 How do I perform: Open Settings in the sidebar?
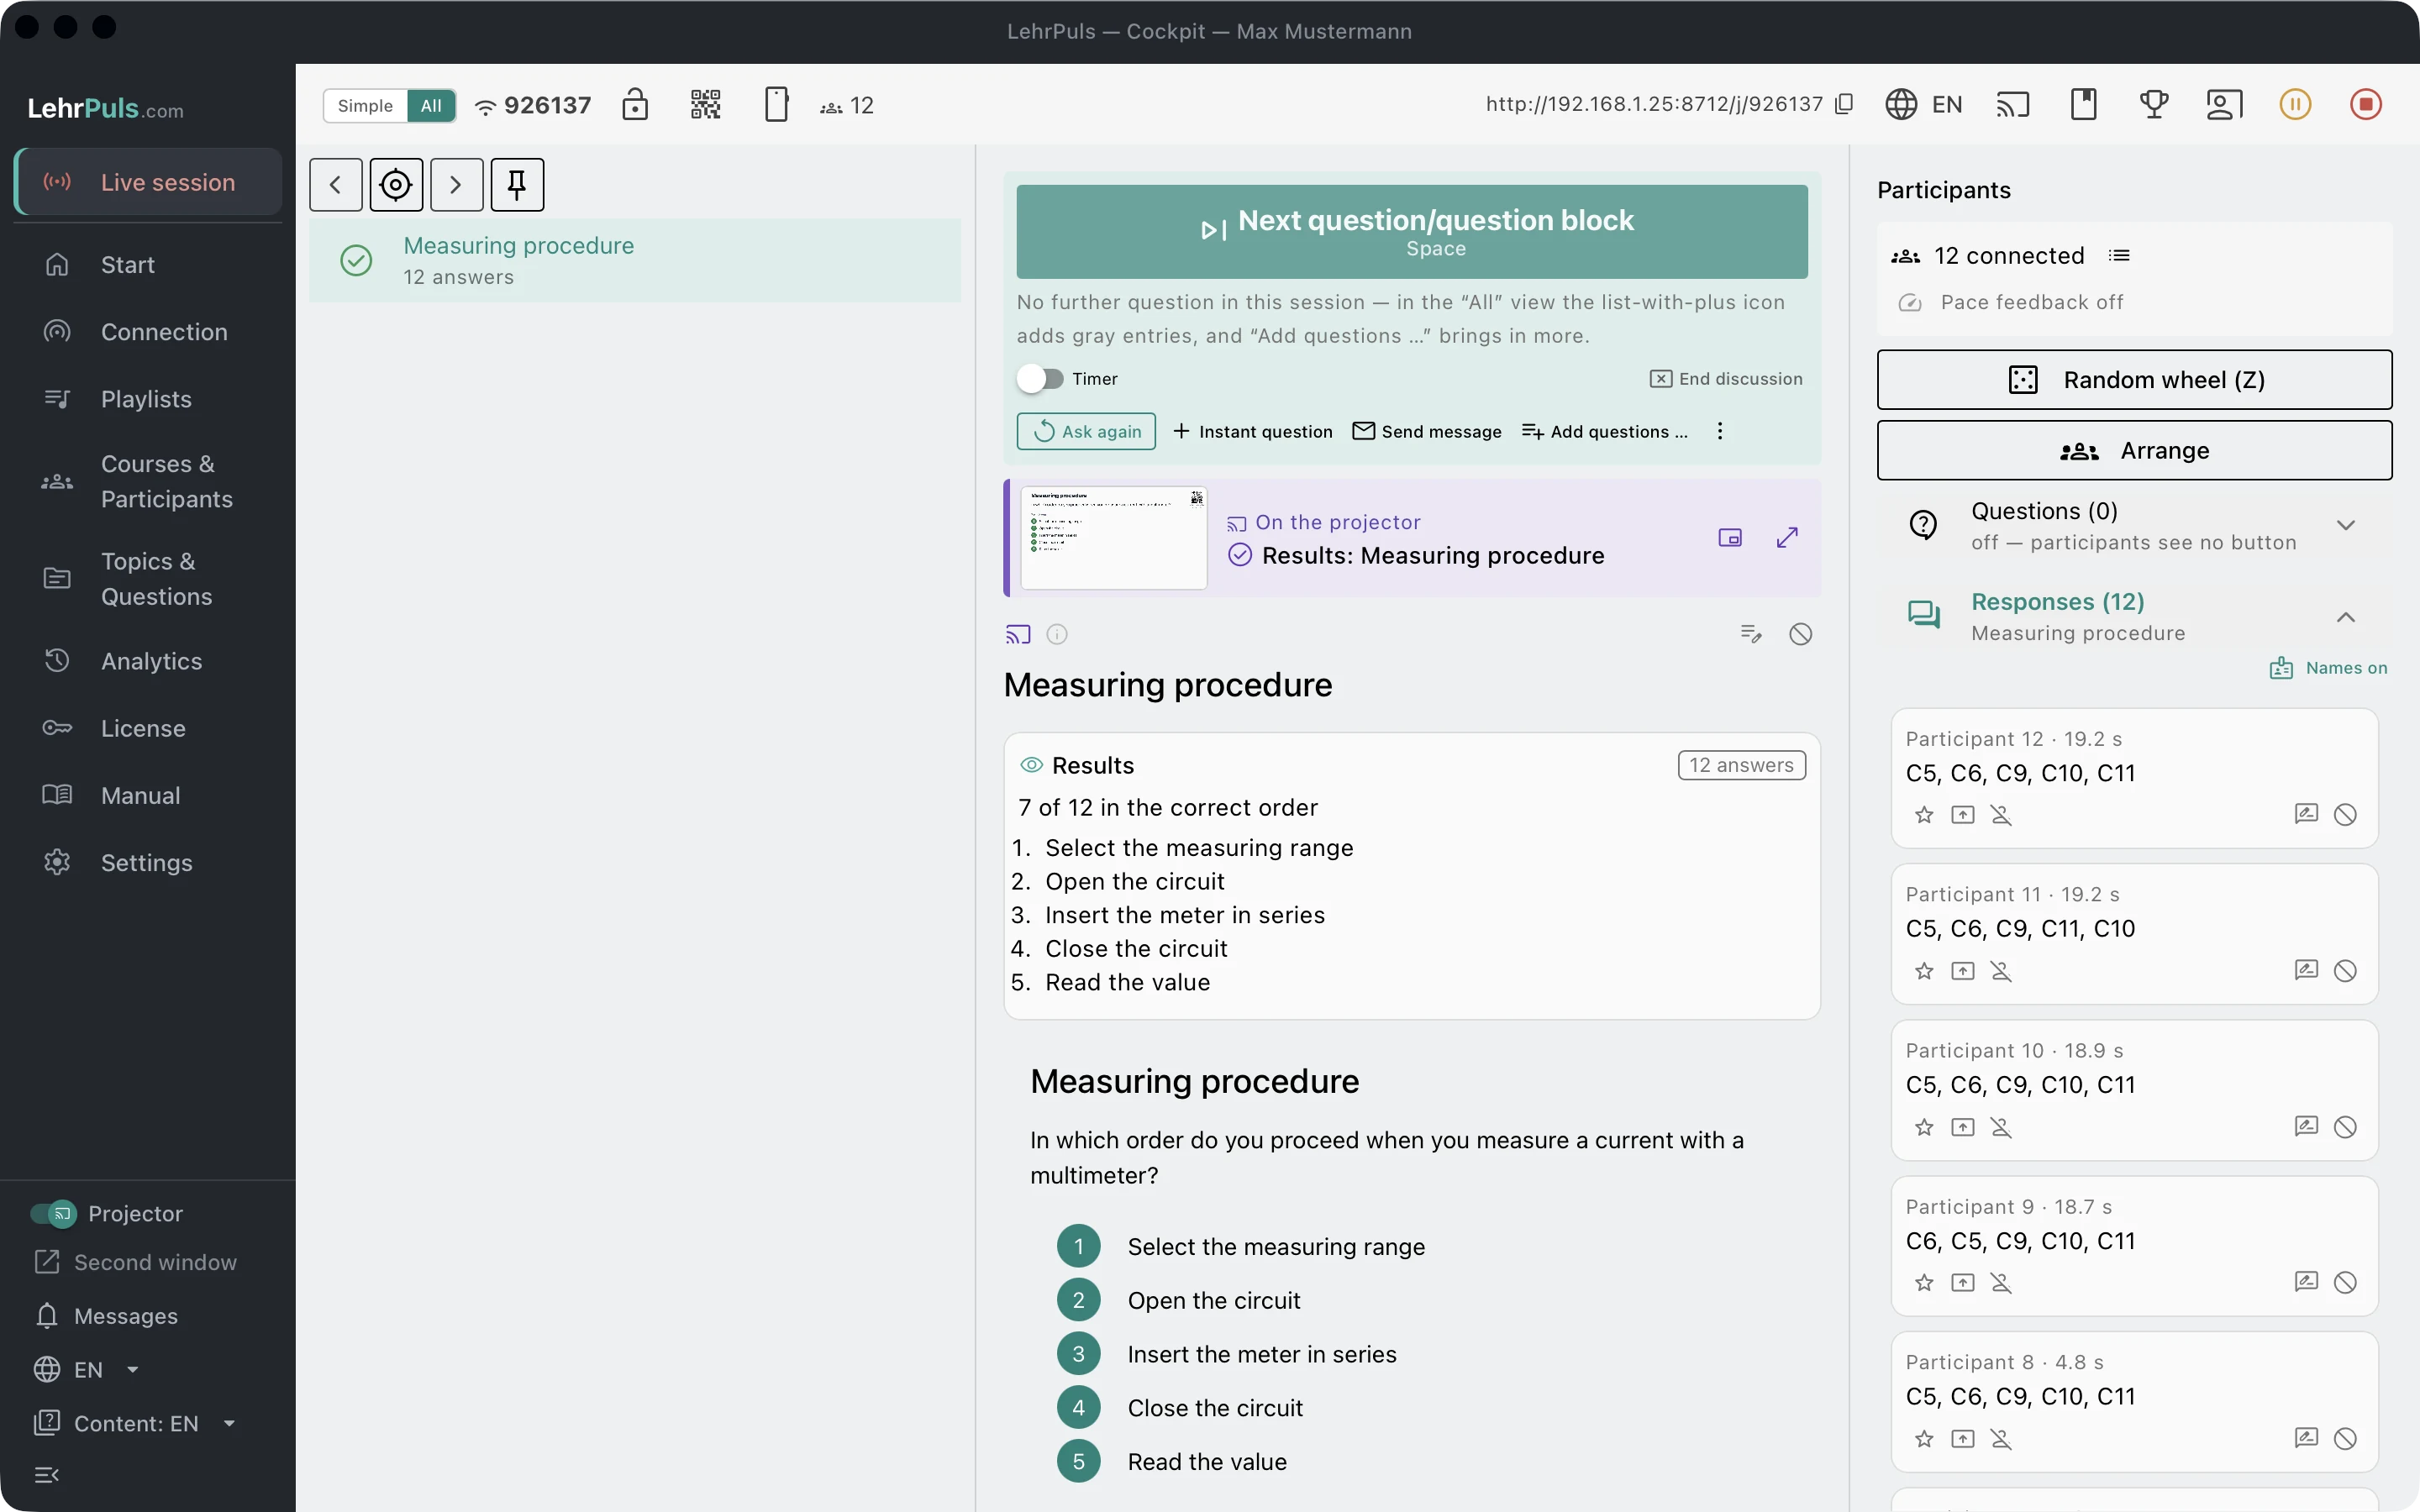[146, 863]
